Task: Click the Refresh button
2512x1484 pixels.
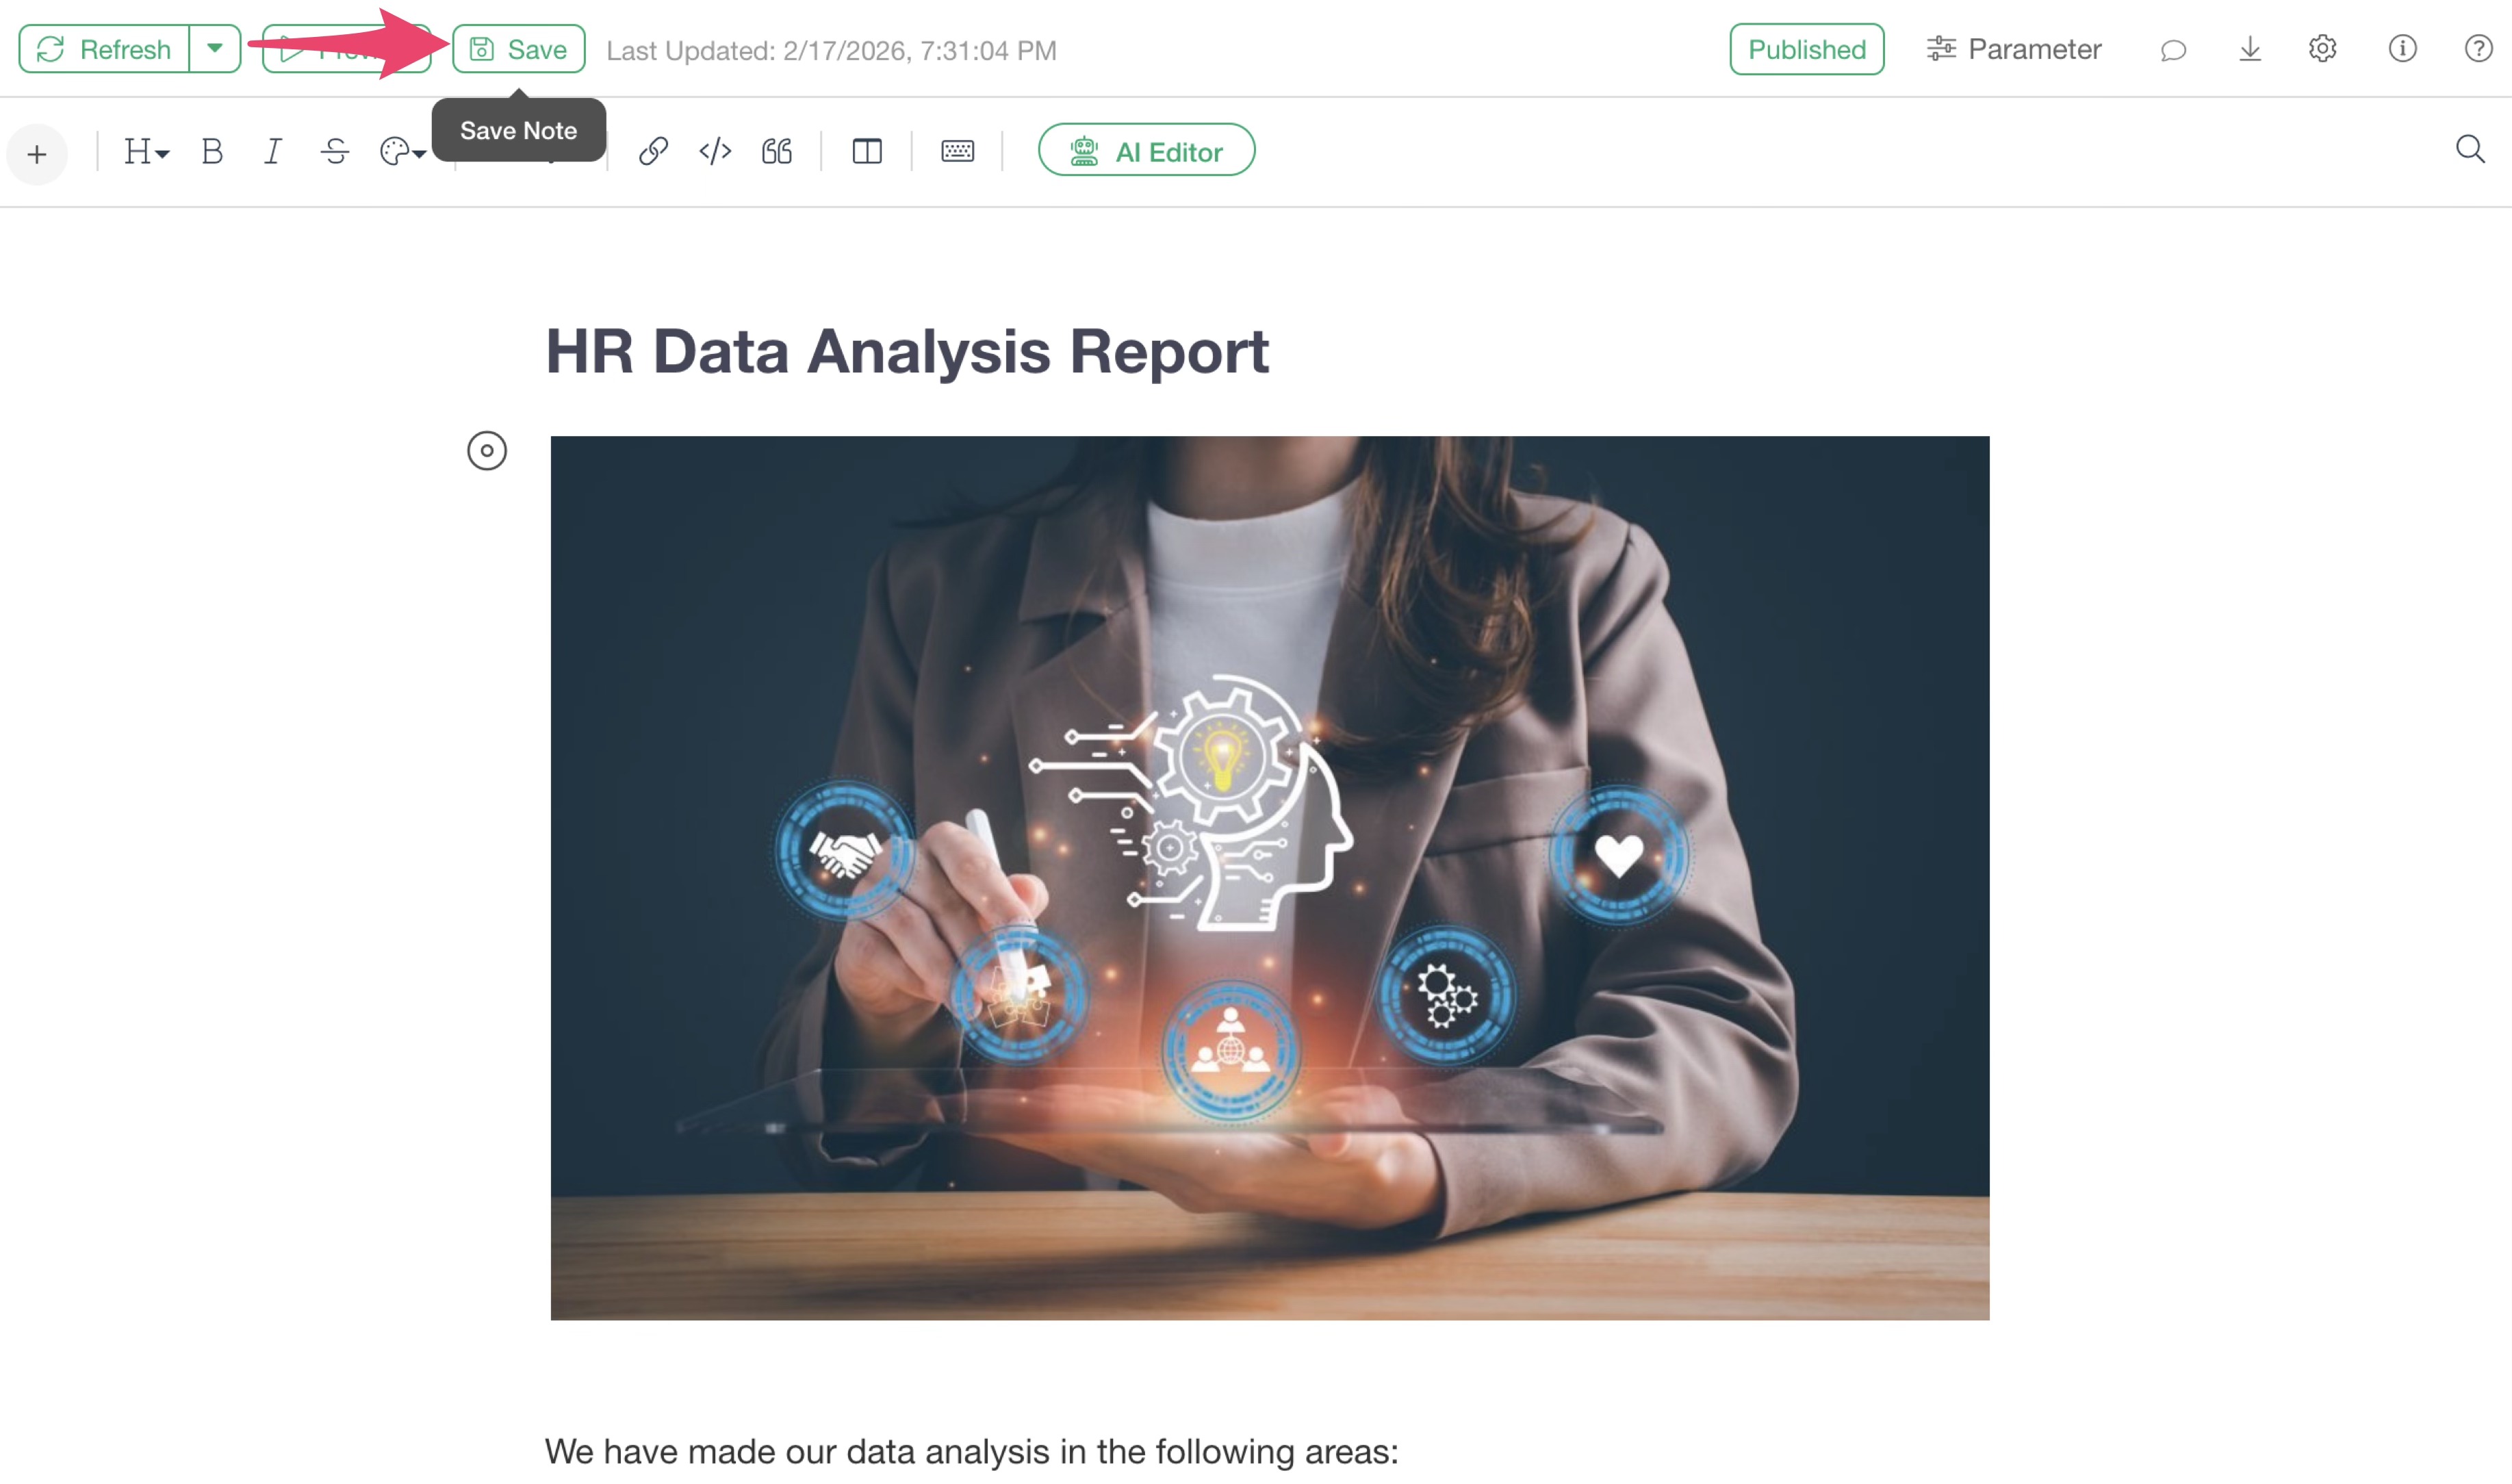Action: (x=104, y=49)
